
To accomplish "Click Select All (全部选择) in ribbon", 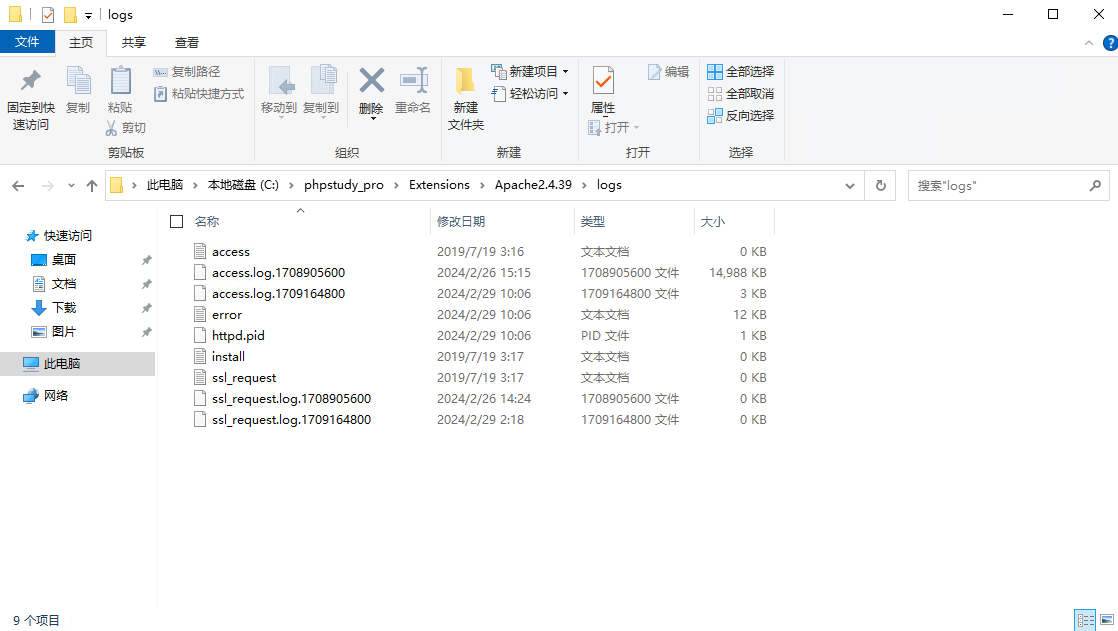I will click(x=740, y=72).
